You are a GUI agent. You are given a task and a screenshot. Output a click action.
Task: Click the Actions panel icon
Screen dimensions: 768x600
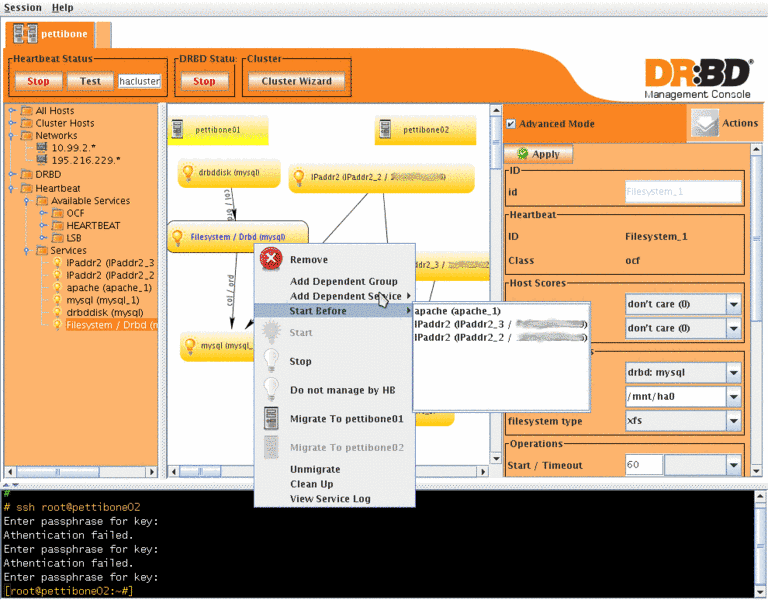(x=704, y=122)
